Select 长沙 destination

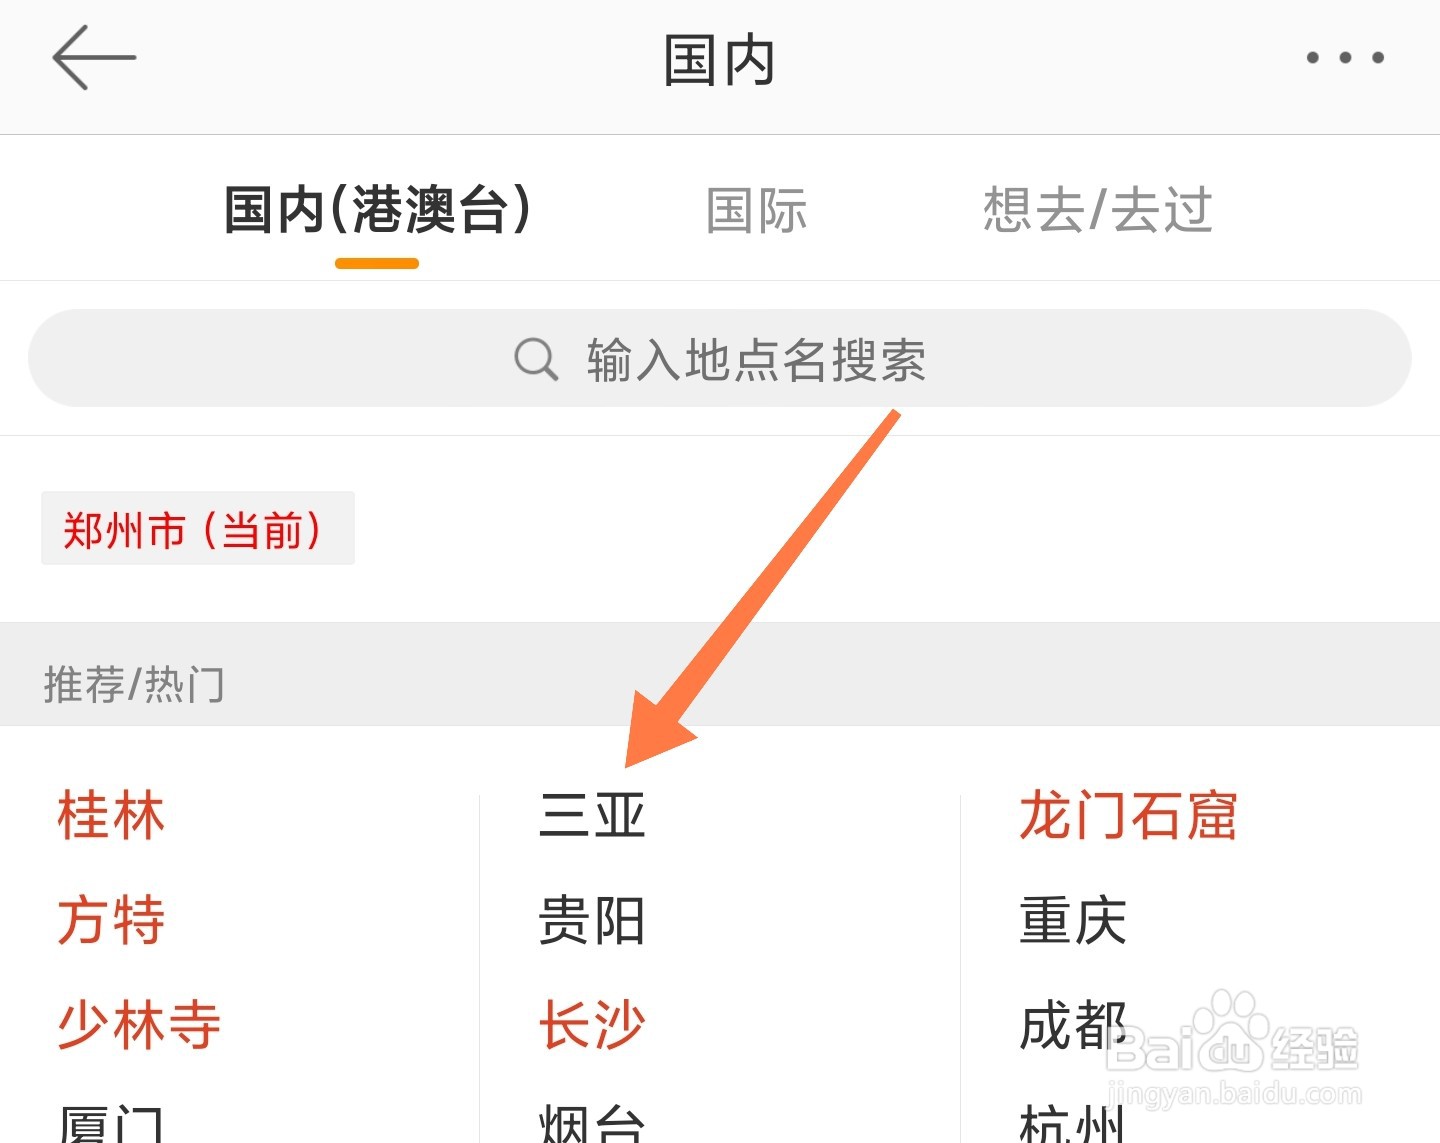click(x=592, y=1025)
